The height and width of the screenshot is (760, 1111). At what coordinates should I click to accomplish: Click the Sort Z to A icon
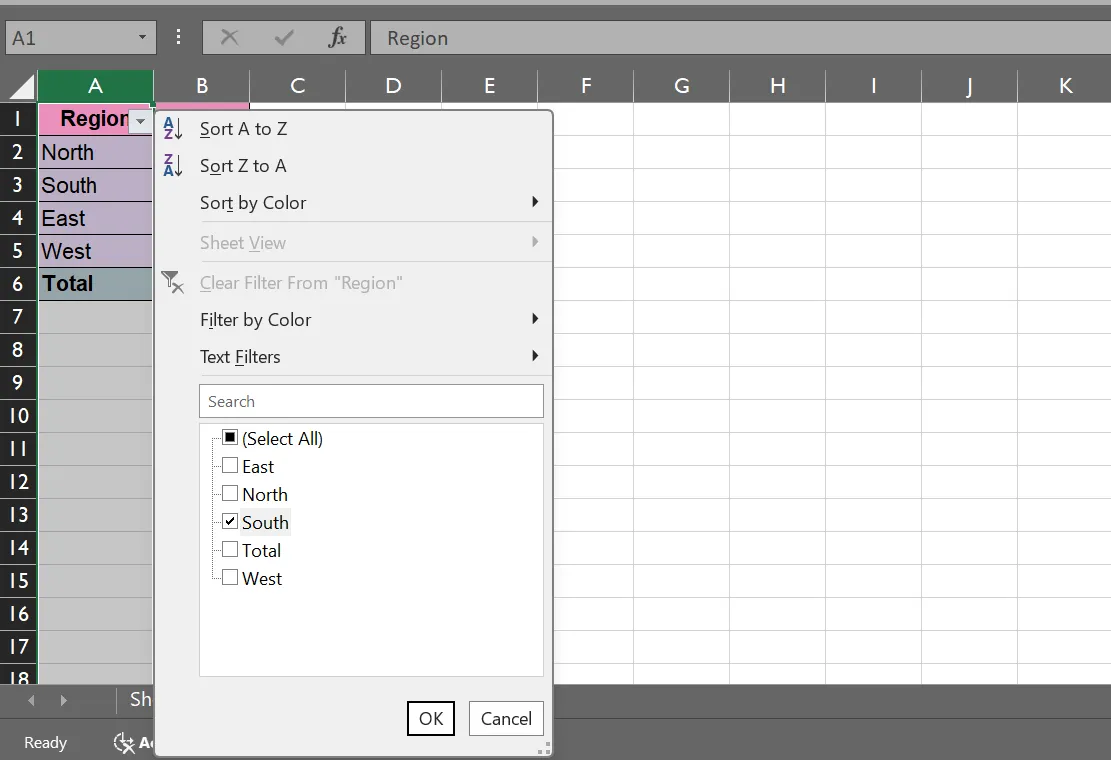coord(173,166)
